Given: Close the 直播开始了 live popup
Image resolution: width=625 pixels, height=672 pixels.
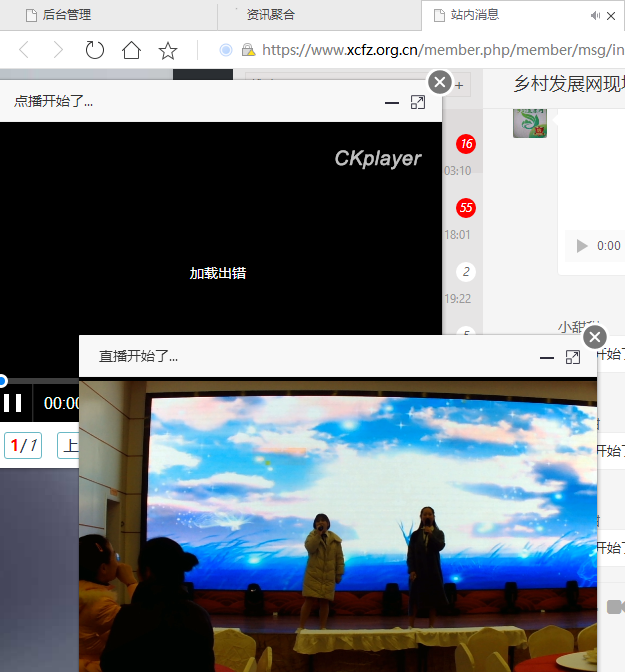Looking at the screenshot, I should [x=595, y=336].
